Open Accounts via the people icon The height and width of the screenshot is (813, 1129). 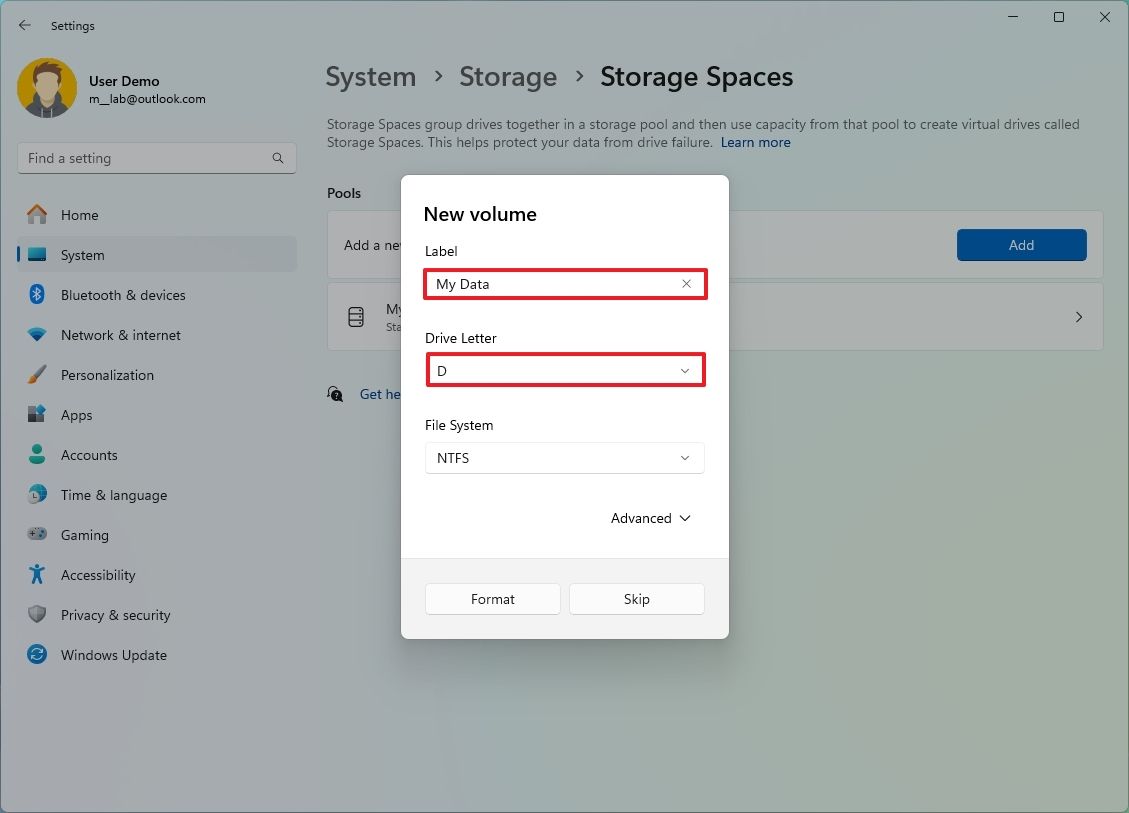(x=36, y=455)
